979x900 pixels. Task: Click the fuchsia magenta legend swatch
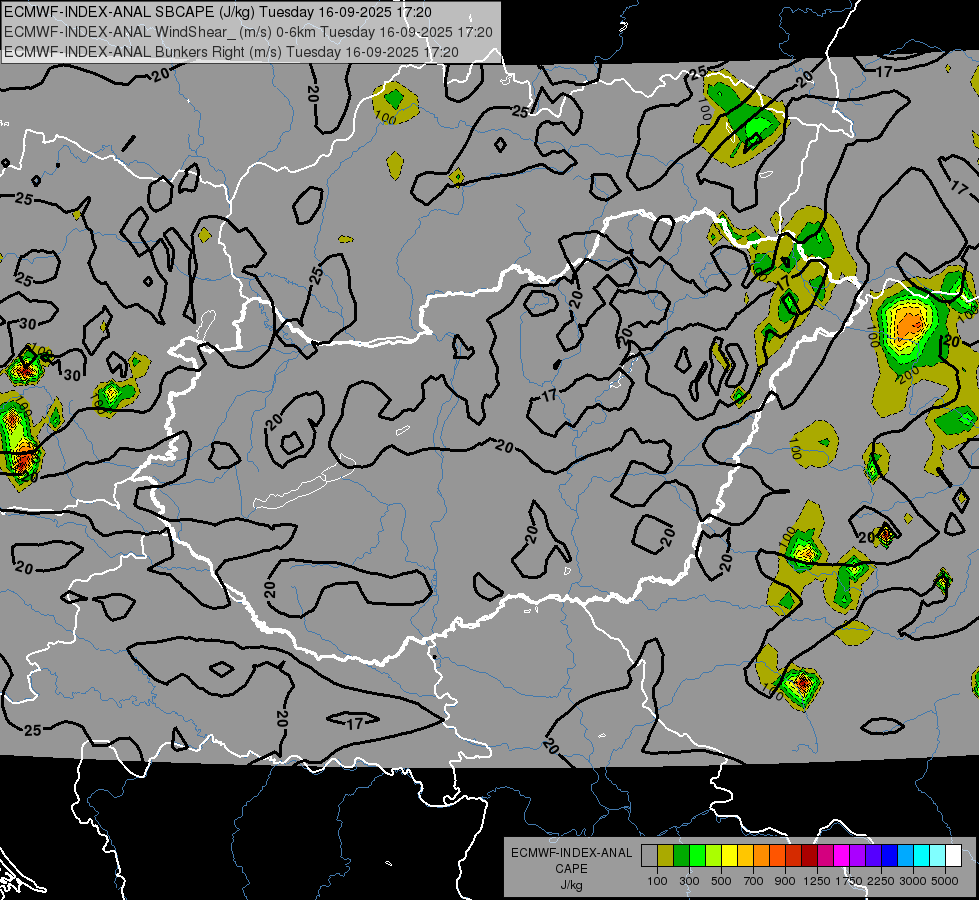[x=842, y=856]
